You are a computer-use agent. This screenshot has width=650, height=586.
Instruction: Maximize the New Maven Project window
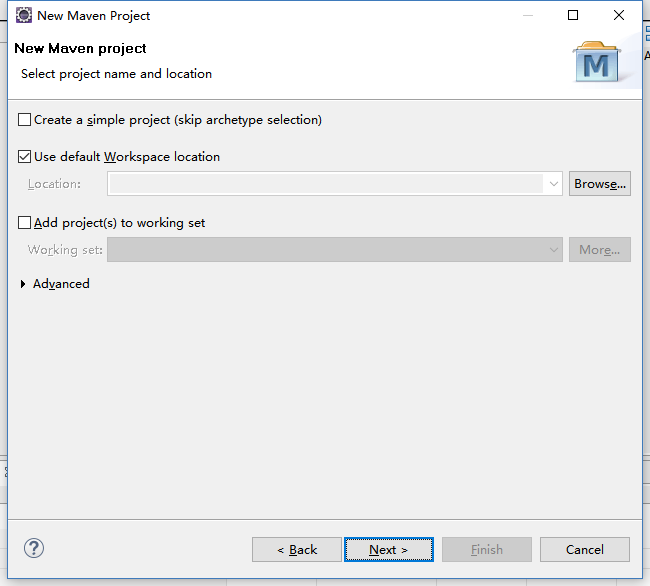(573, 15)
